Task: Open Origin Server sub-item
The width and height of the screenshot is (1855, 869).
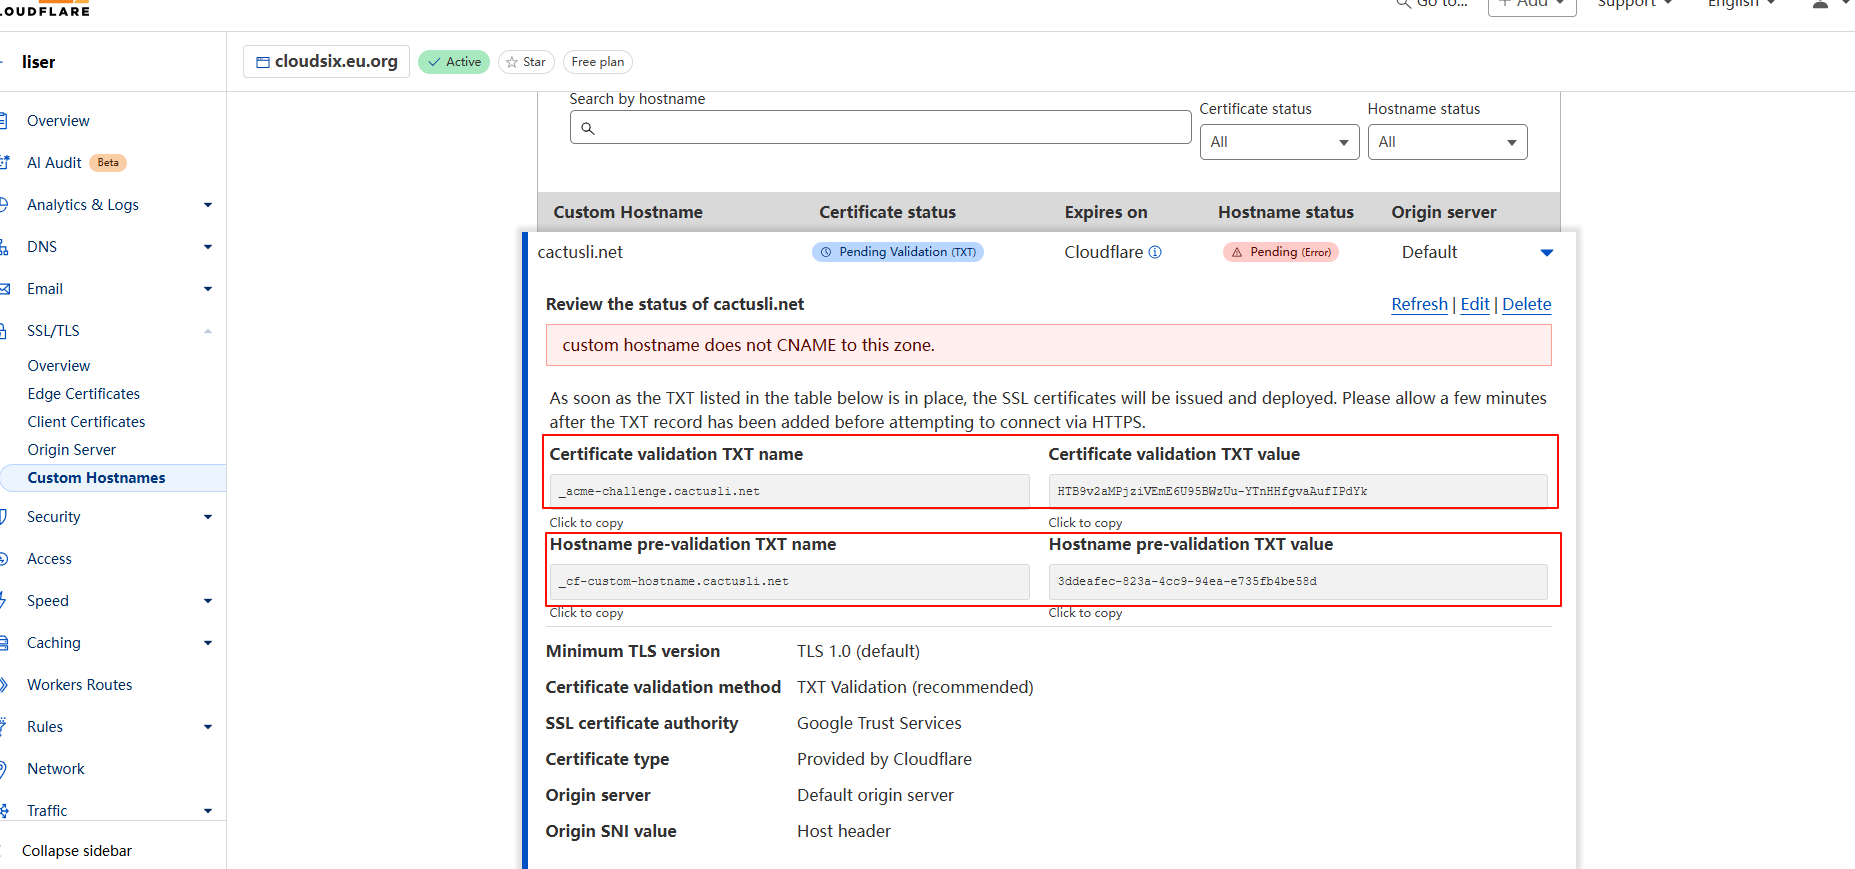Action: pyautogui.click(x=72, y=450)
